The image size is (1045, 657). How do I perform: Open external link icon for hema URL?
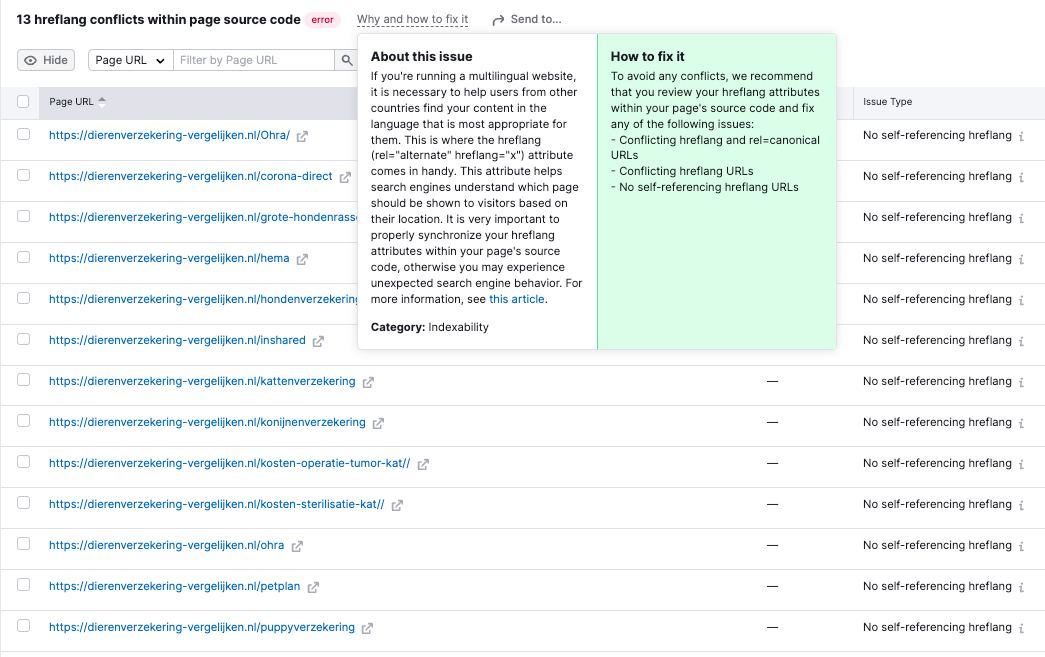pos(302,259)
